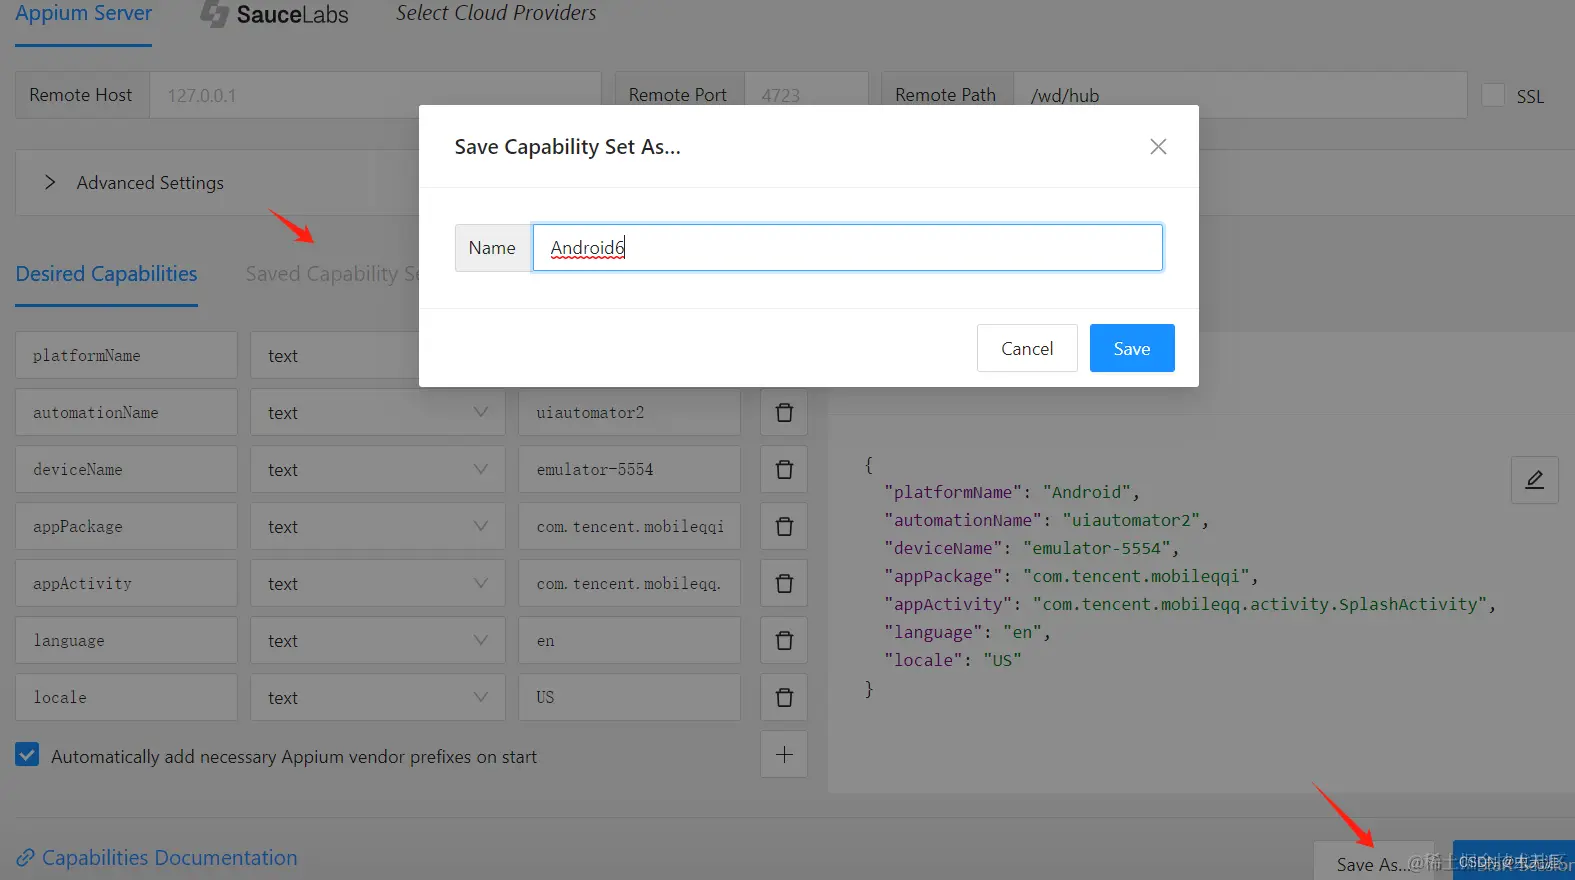Viewport: 1575px width, 880px height.
Task: Switch to Appium Server tab
Action: pos(83,14)
